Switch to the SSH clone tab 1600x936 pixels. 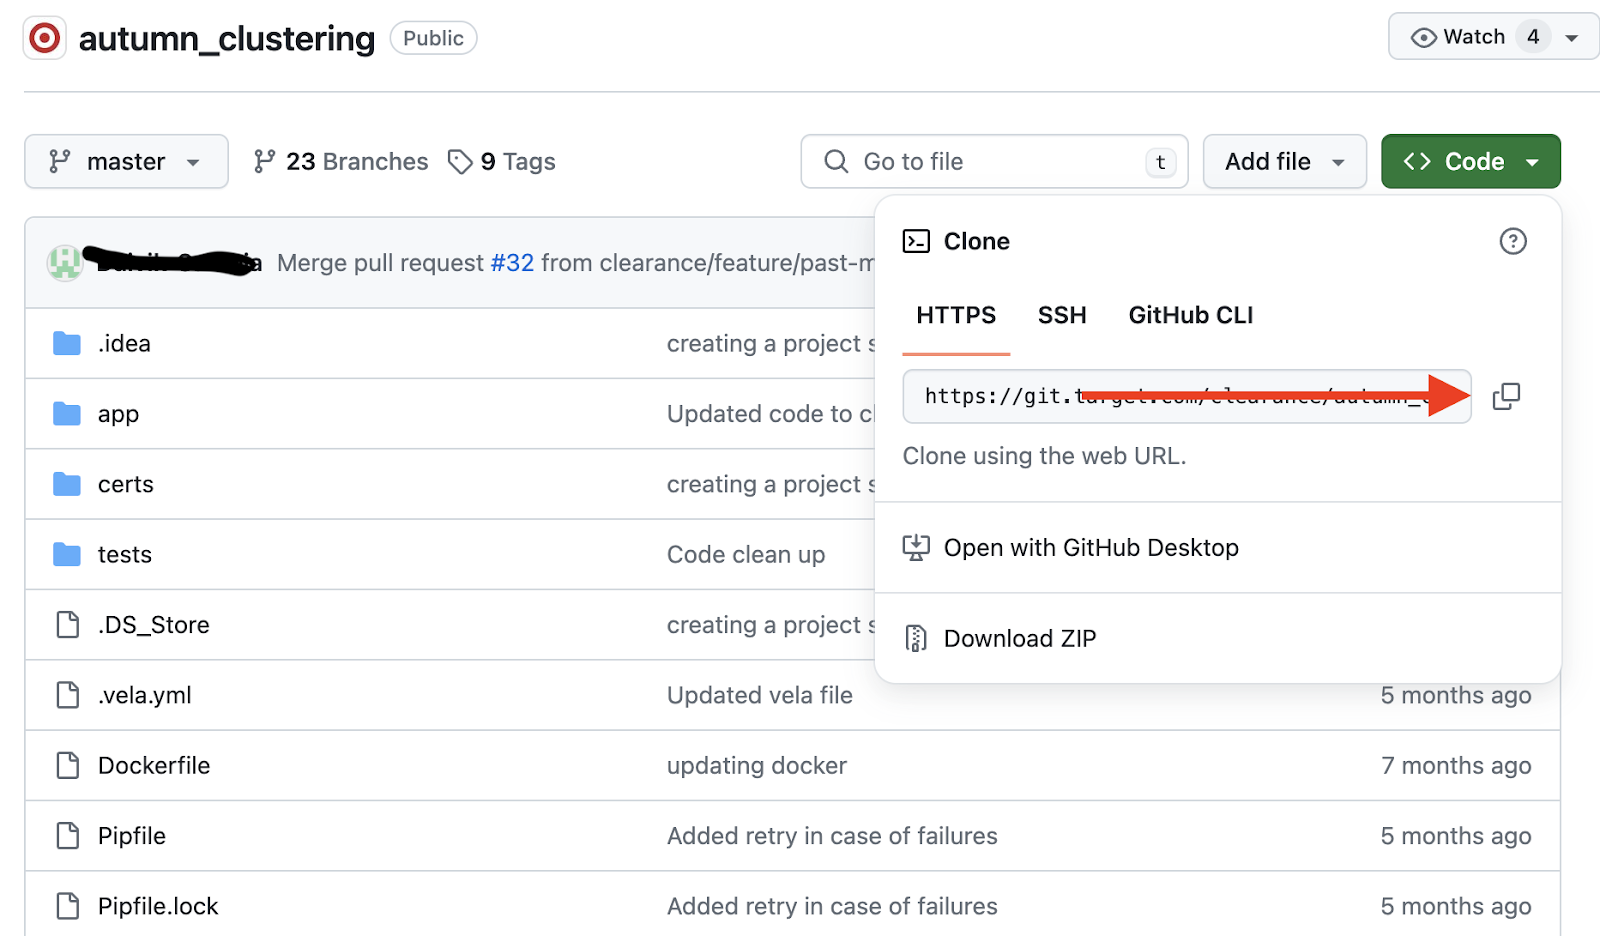point(1062,316)
